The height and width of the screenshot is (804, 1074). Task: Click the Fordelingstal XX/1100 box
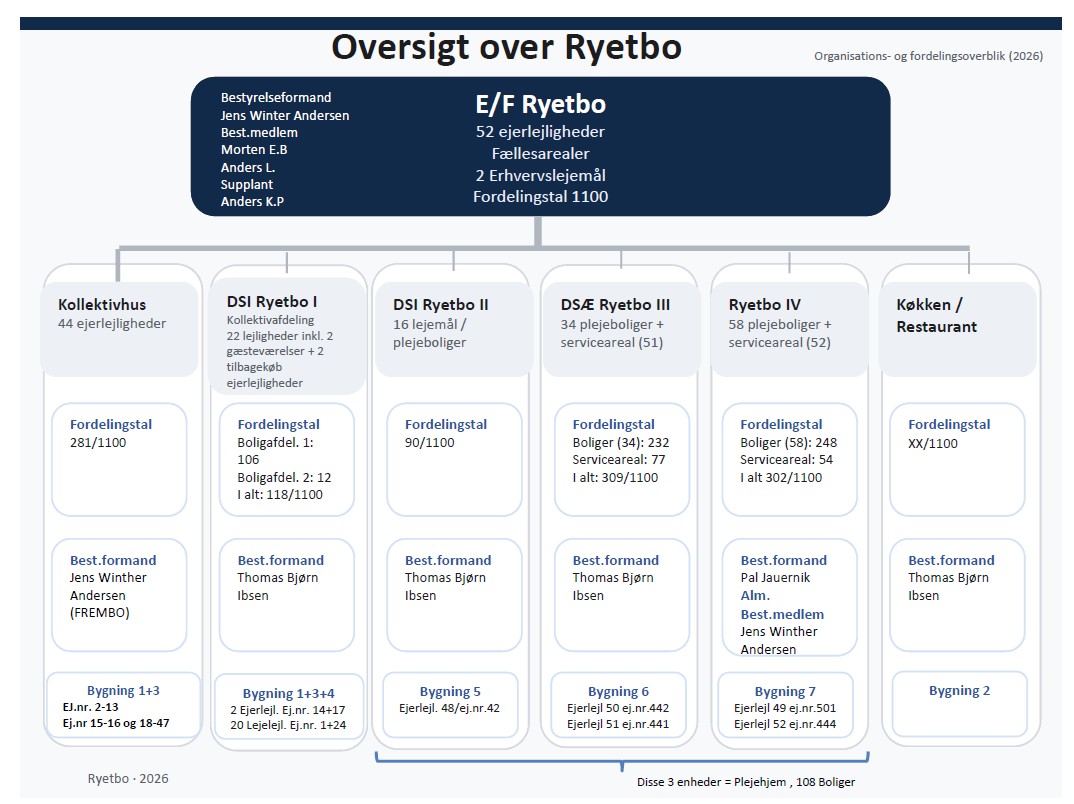tap(957, 459)
